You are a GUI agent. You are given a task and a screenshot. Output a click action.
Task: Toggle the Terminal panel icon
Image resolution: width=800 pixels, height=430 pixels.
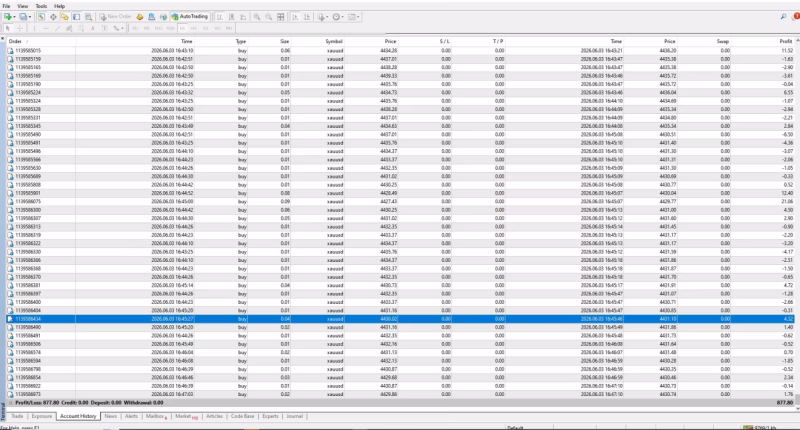point(77,17)
